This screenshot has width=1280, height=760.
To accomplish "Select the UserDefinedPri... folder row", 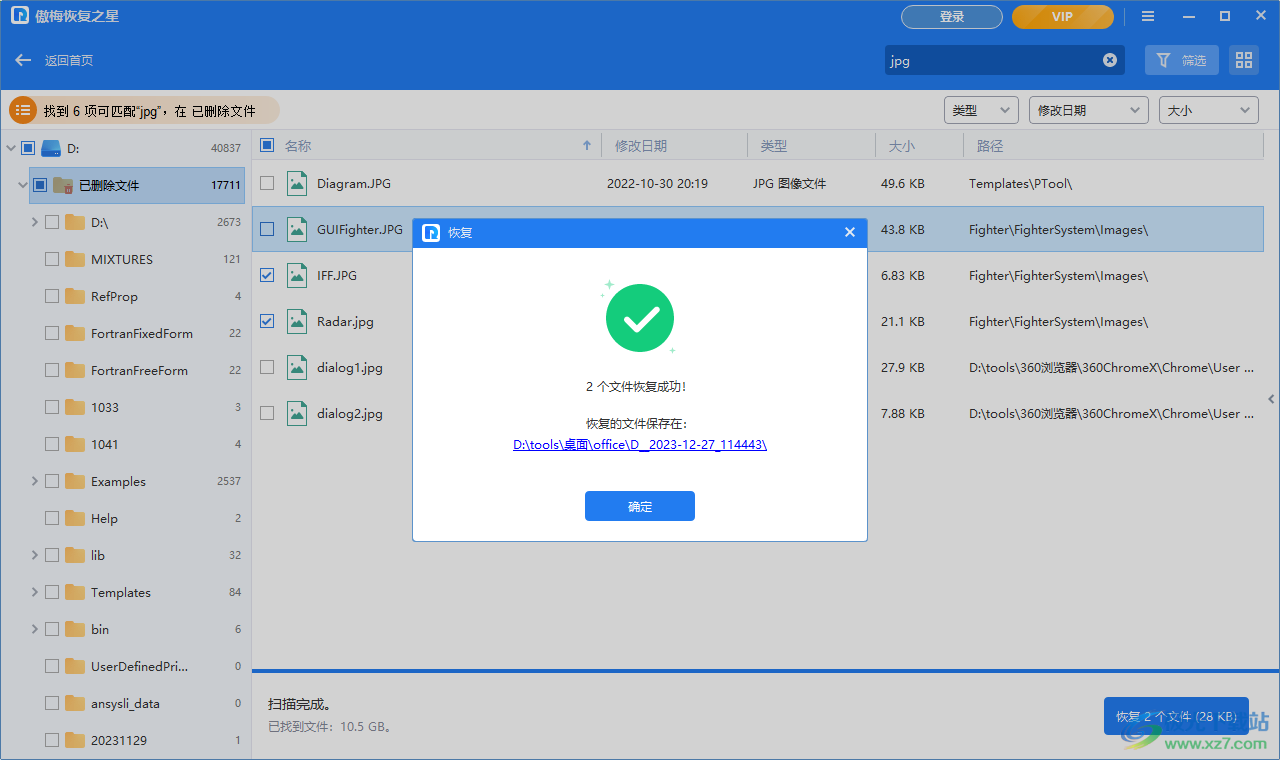I will [137, 666].
